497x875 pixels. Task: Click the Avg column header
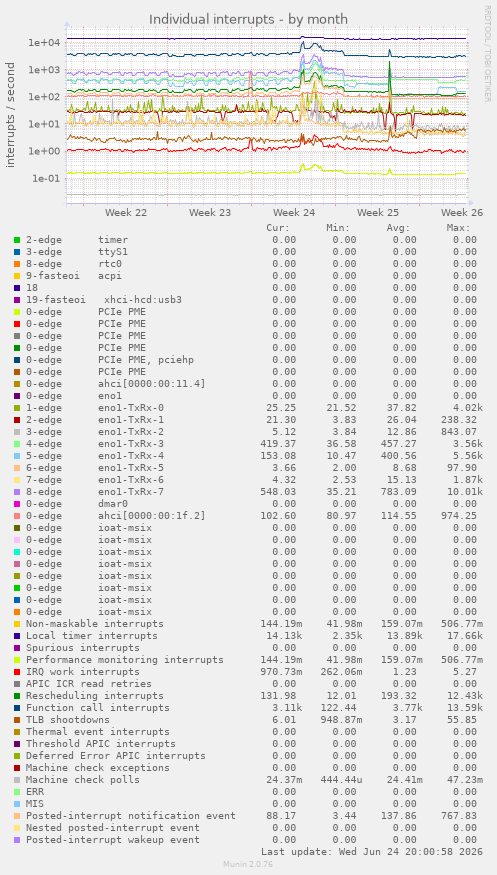[x=398, y=228]
